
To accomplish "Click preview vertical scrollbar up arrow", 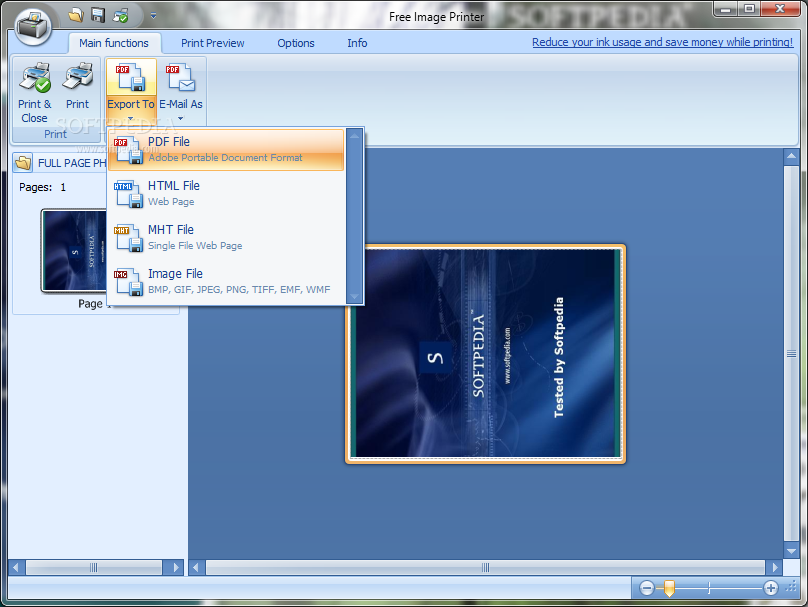I will 792,156.
